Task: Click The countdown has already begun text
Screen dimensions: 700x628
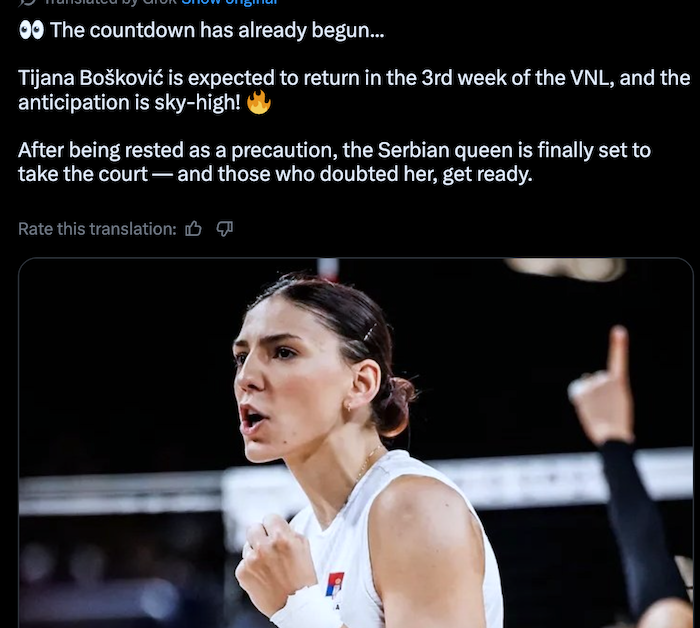Action: 217,30
